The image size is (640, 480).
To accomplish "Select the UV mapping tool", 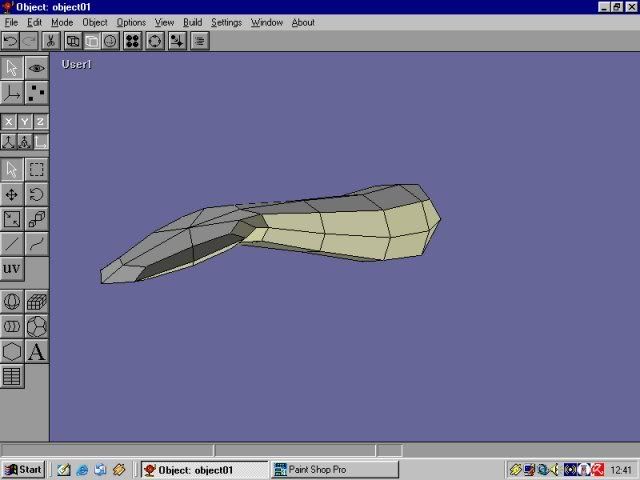I will tap(12, 268).
